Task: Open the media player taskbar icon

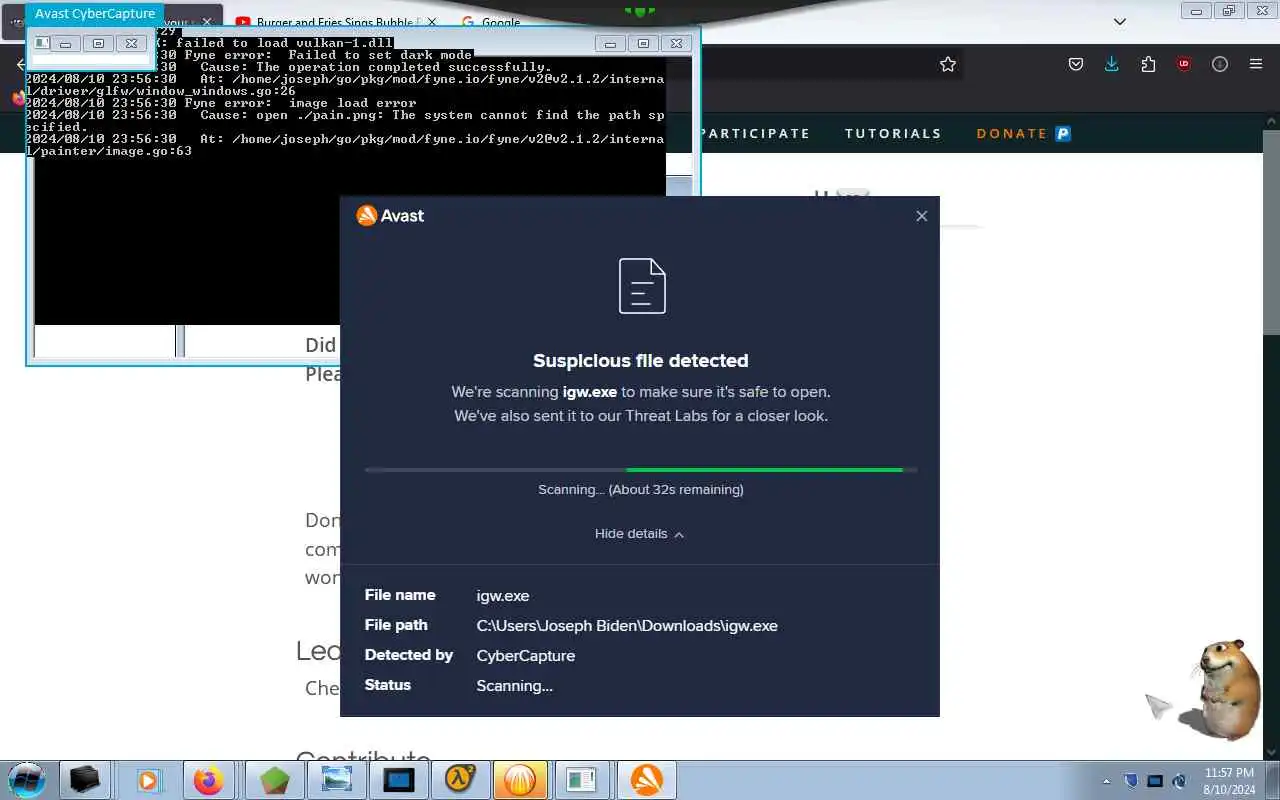Action: 148,780
